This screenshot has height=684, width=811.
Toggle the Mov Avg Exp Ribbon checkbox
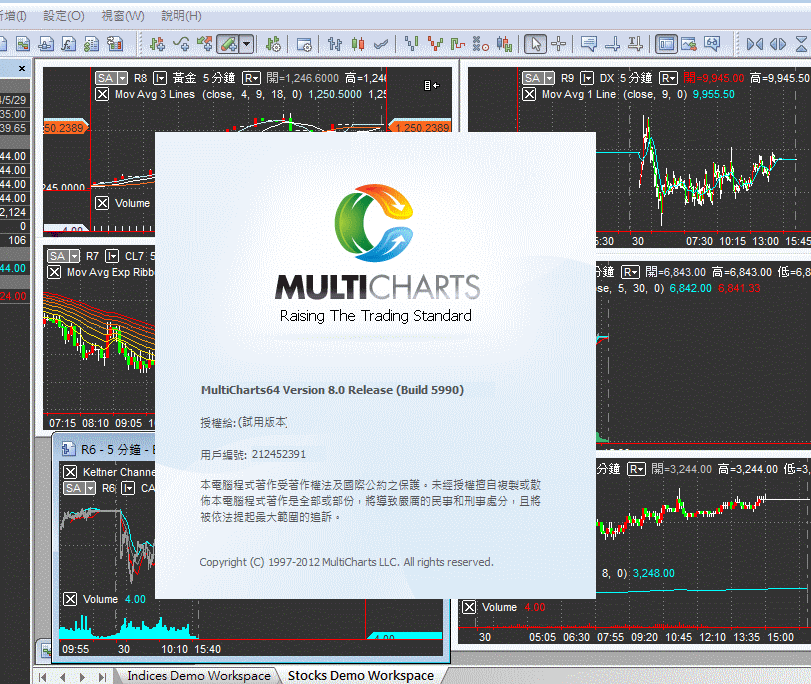coord(54,272)
